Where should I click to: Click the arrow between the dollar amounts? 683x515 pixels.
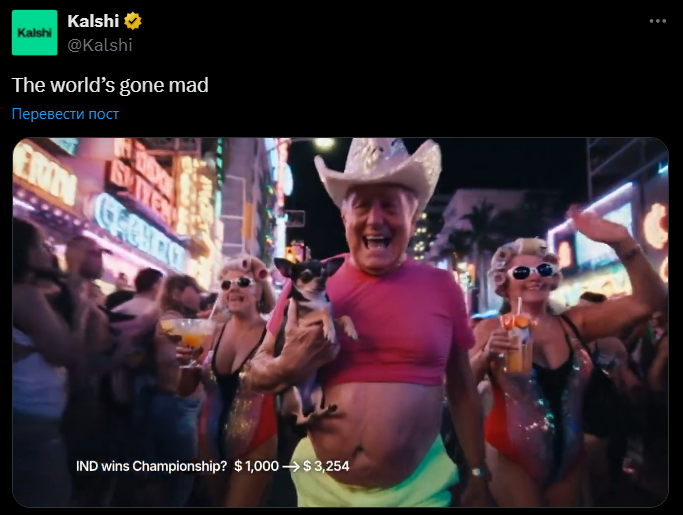(291, 467)
